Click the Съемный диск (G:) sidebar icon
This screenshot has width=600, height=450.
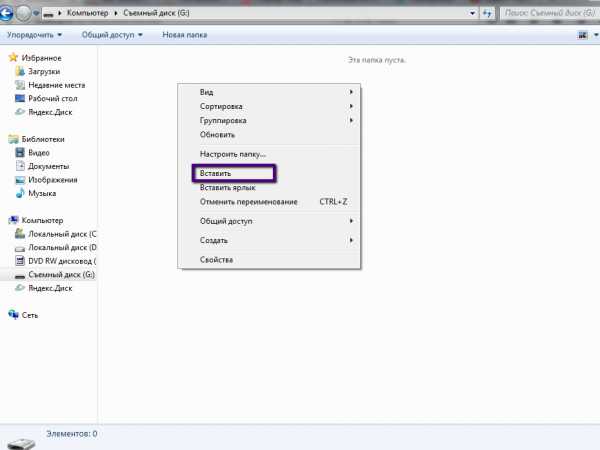pyautogui.click(x=20, y=276)
